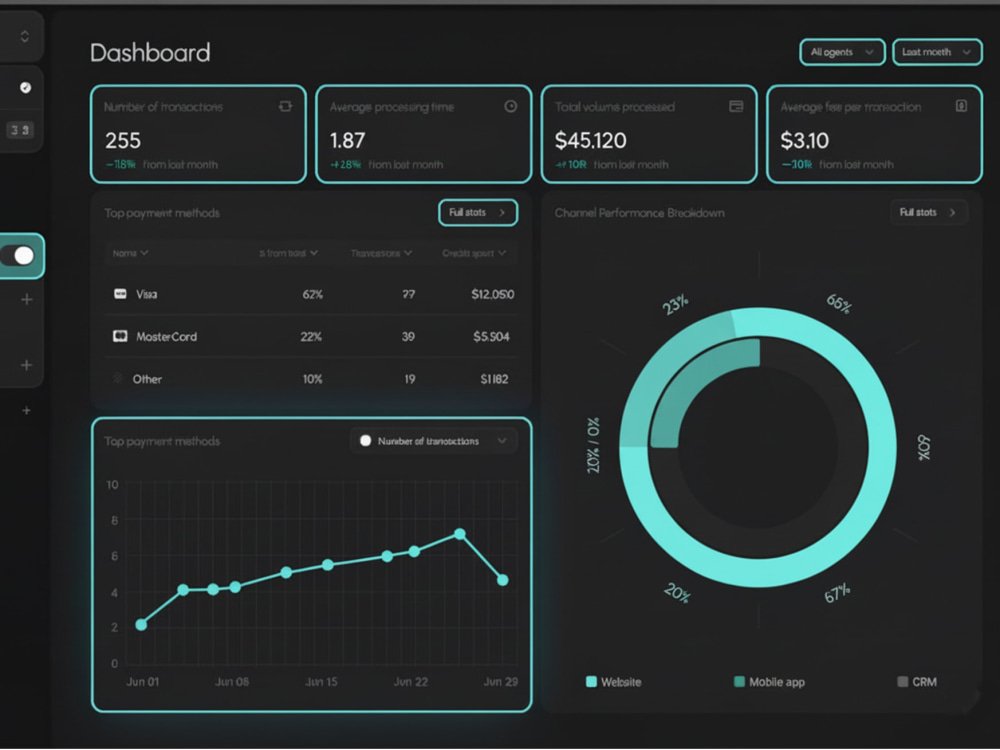Sort table by Transactions column
1000x750 pixels.
tap(381, 253)
